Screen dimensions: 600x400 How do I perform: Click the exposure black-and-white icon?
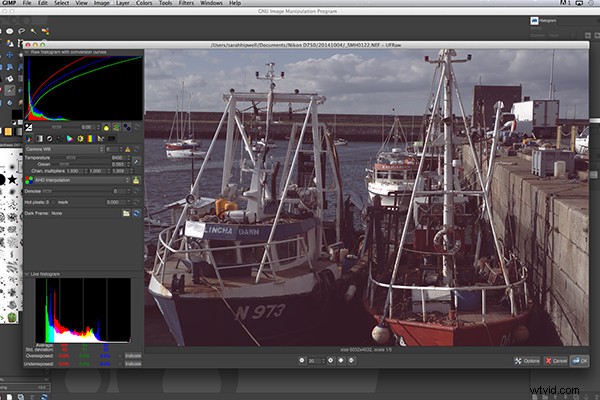coord(29,127)
